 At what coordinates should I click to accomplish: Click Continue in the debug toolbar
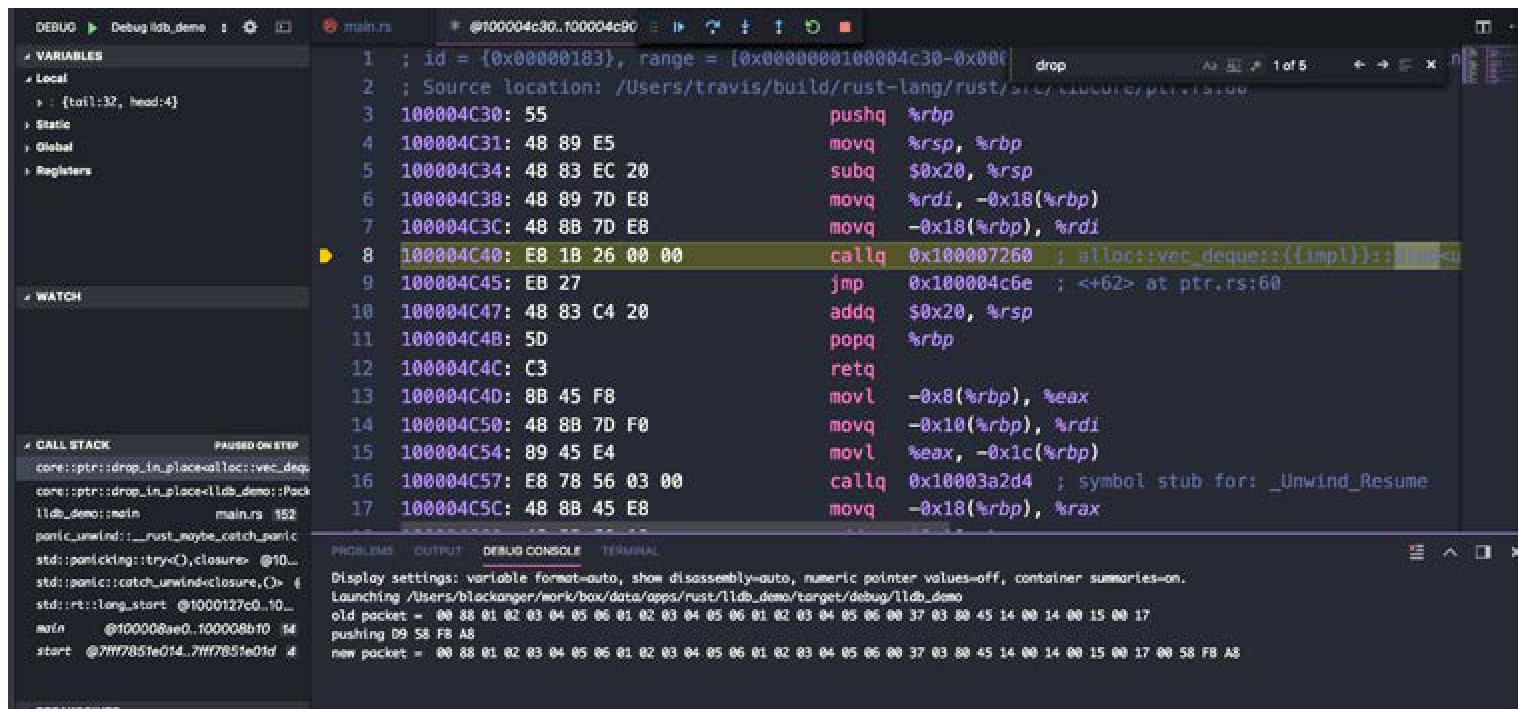(679, 28)
